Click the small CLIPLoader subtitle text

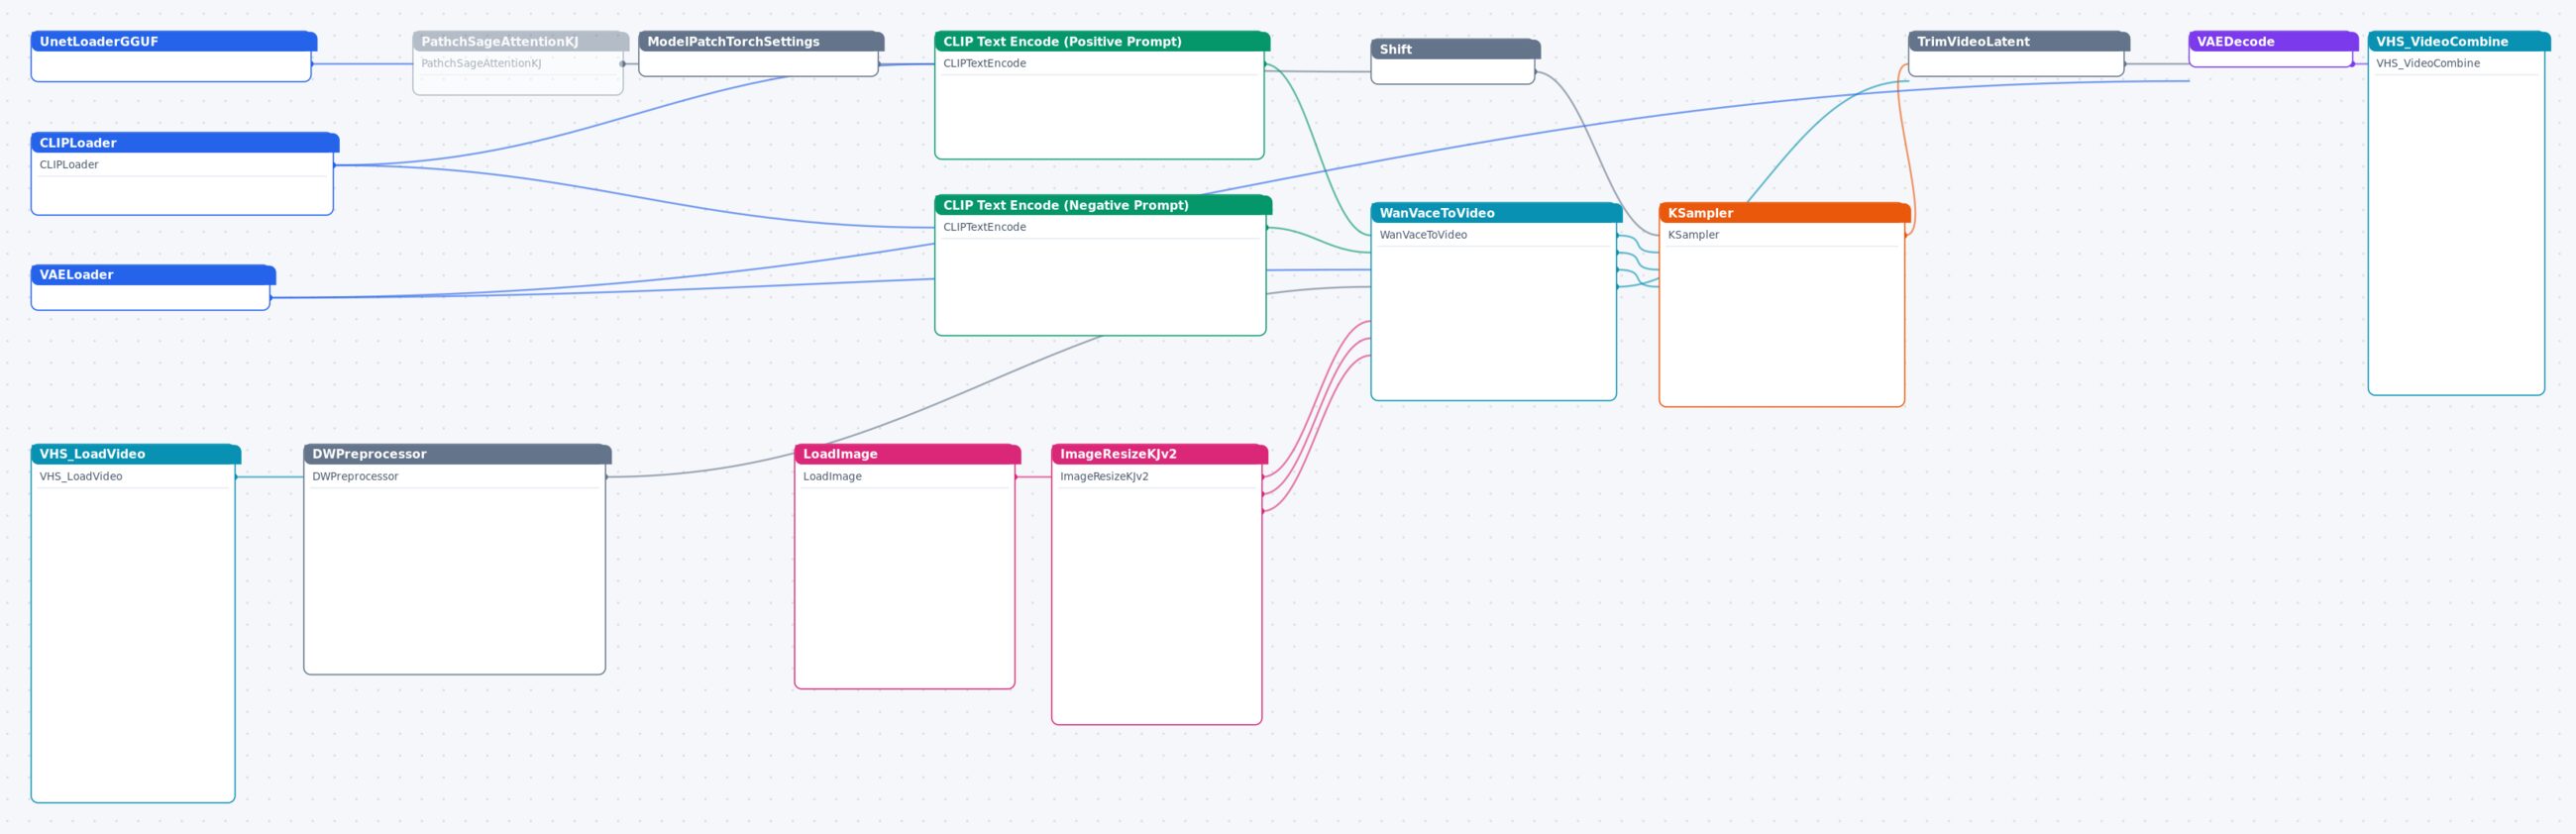tap(69, 165)
